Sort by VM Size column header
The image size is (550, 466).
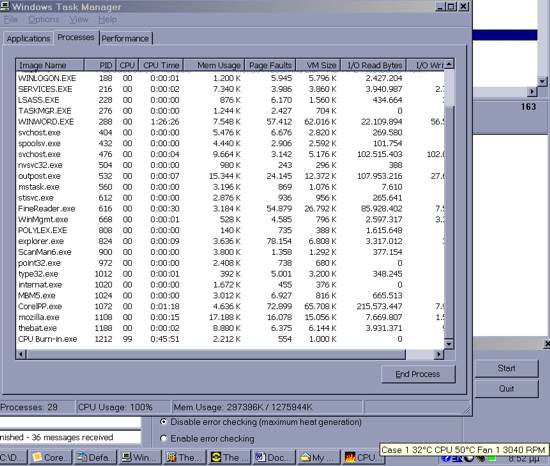(x=318, y=65)
